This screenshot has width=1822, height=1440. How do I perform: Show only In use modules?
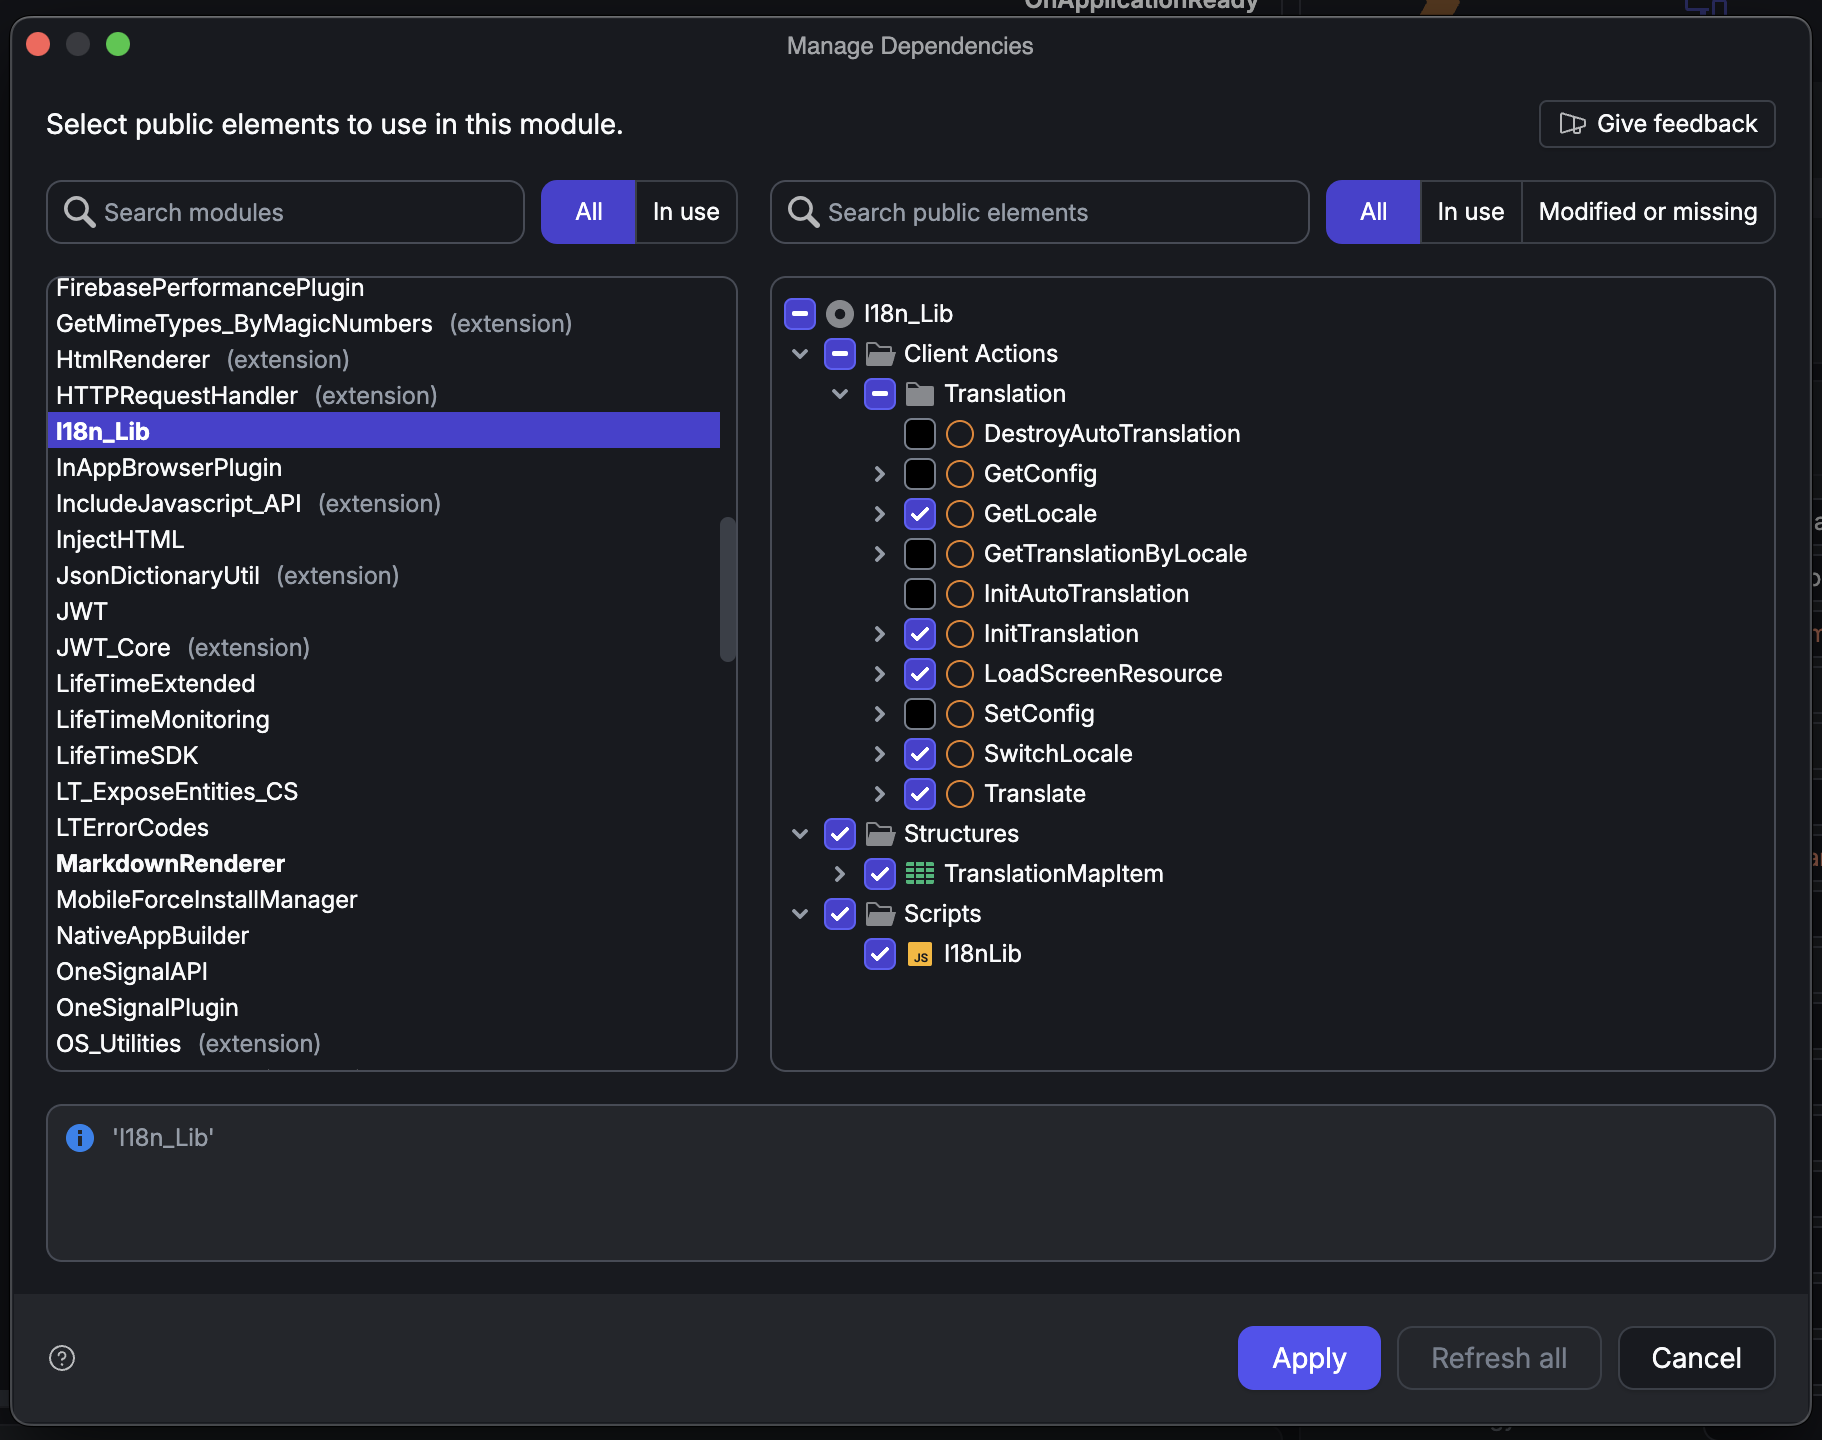point(686,212)
